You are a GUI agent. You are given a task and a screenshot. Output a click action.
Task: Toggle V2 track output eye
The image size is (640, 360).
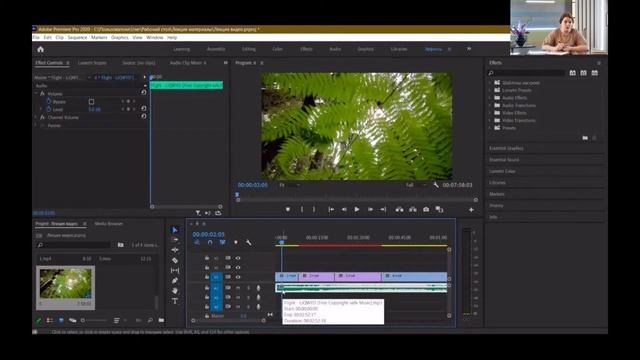238,267
